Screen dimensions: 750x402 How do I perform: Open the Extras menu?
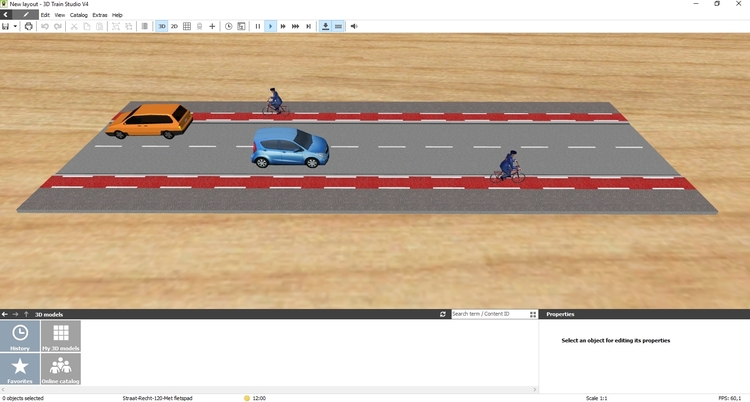pyautogui.click(x=100, y=15)
